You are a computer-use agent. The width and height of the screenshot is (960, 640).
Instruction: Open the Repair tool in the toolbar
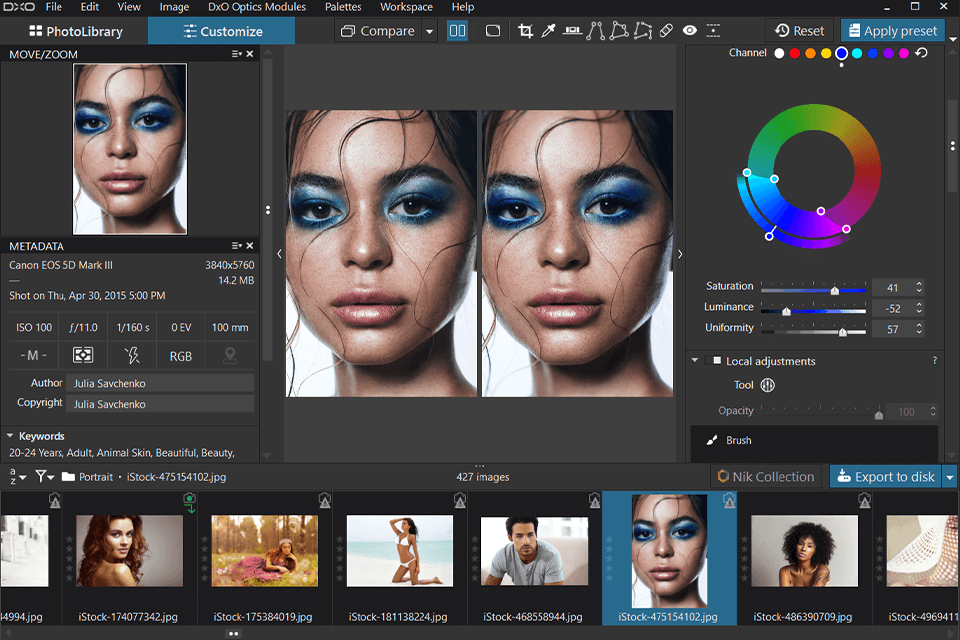(x=666, y=31)
